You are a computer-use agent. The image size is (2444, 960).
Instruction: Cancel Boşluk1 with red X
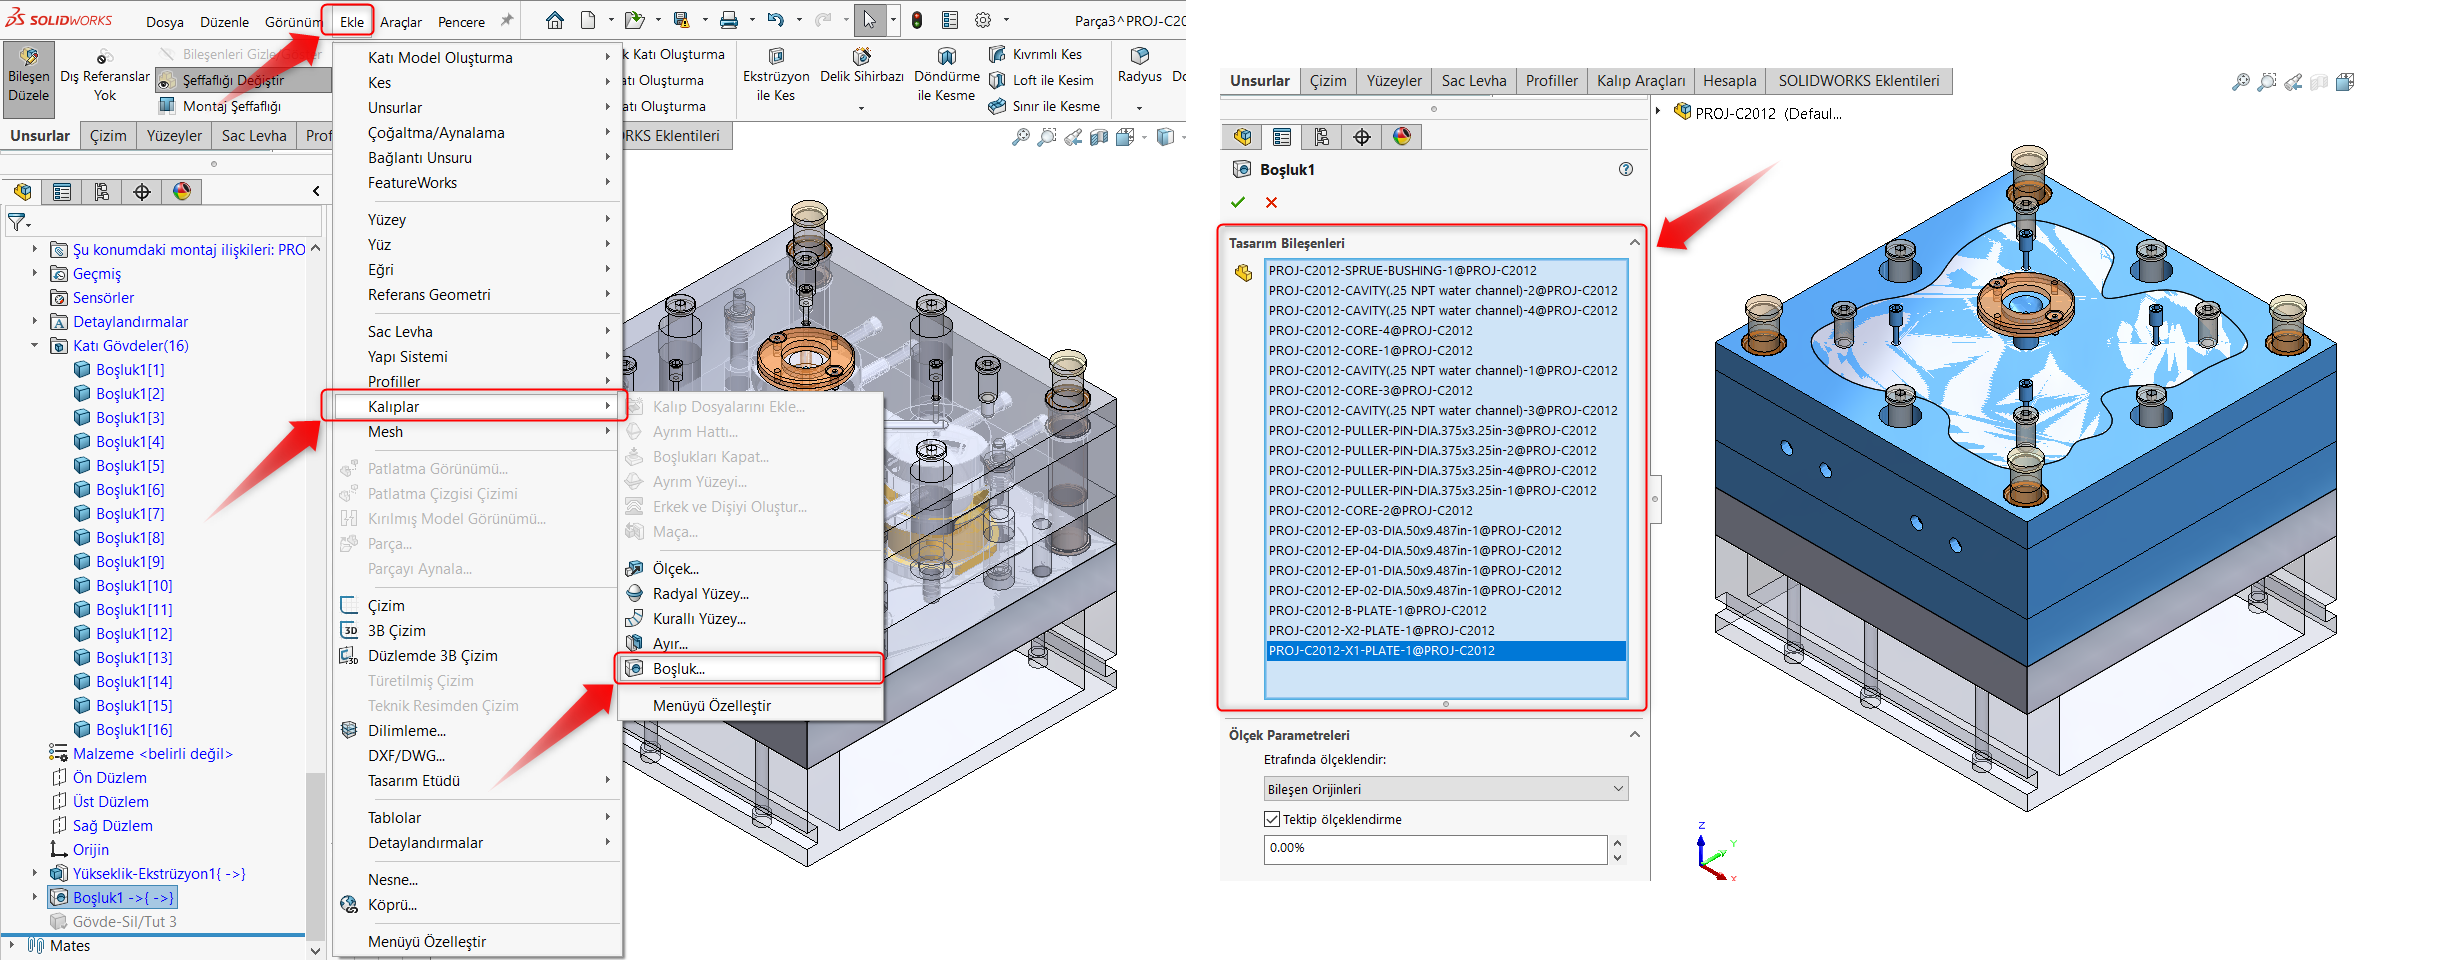pyautogui.click(x=1271, y=202)
